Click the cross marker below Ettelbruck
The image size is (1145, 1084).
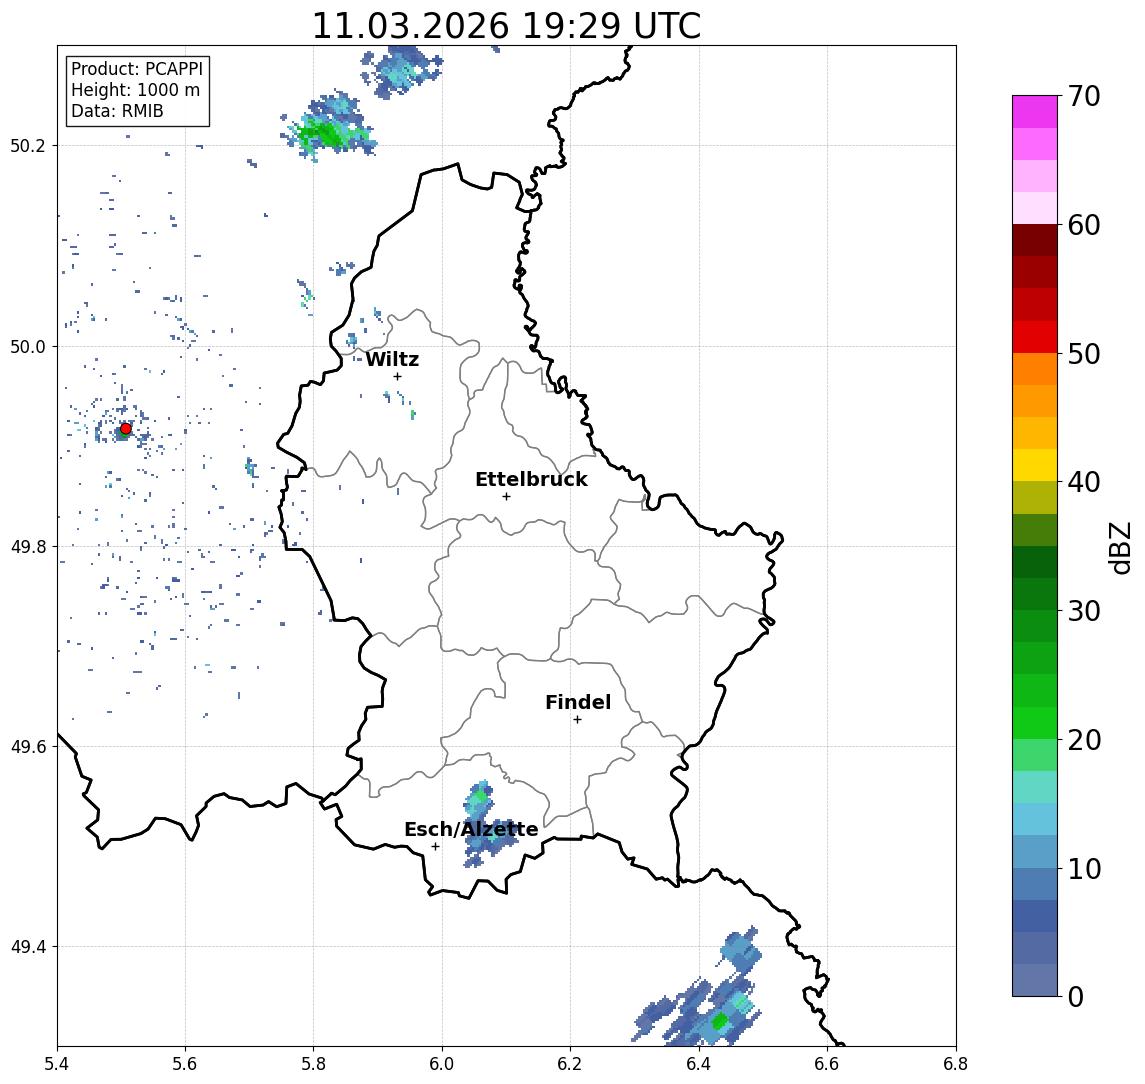point(506,497)
